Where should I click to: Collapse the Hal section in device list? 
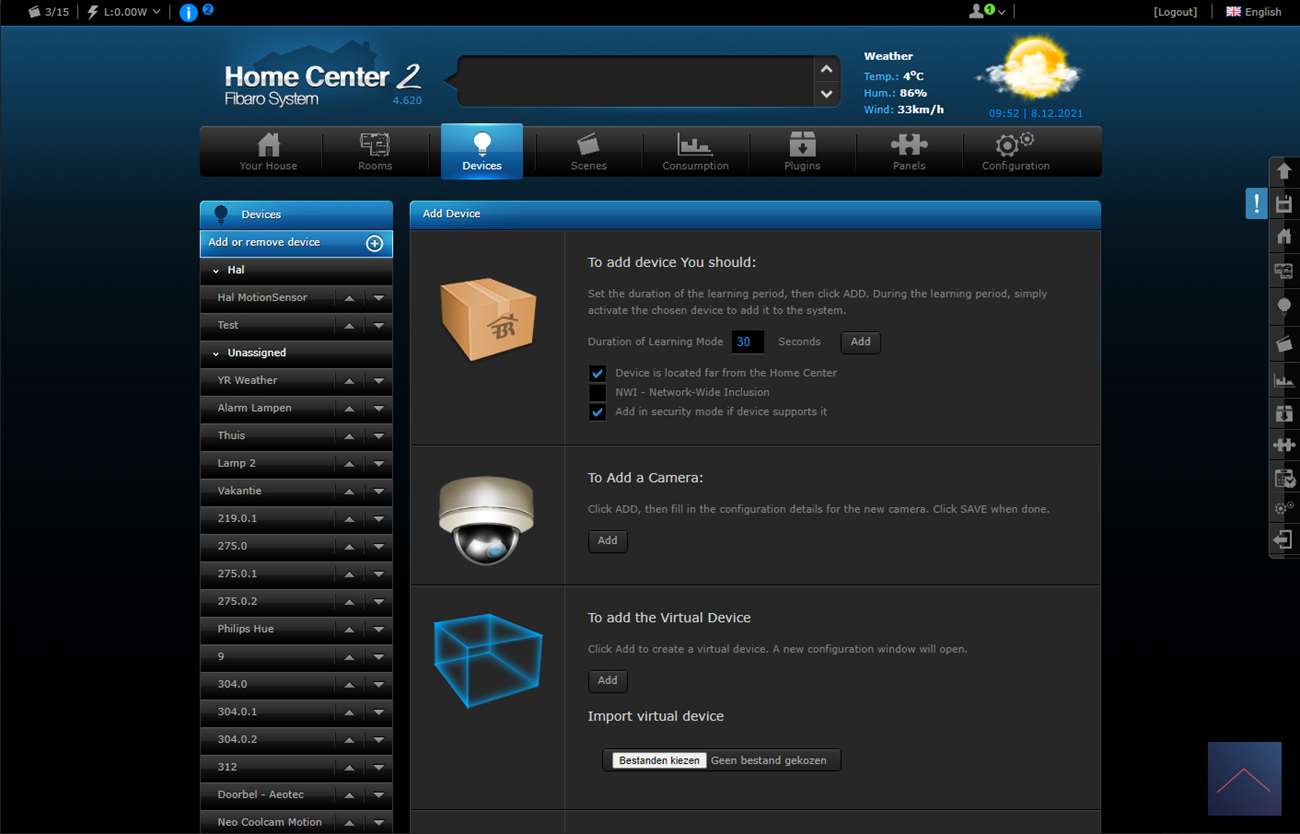pos(216,271)
